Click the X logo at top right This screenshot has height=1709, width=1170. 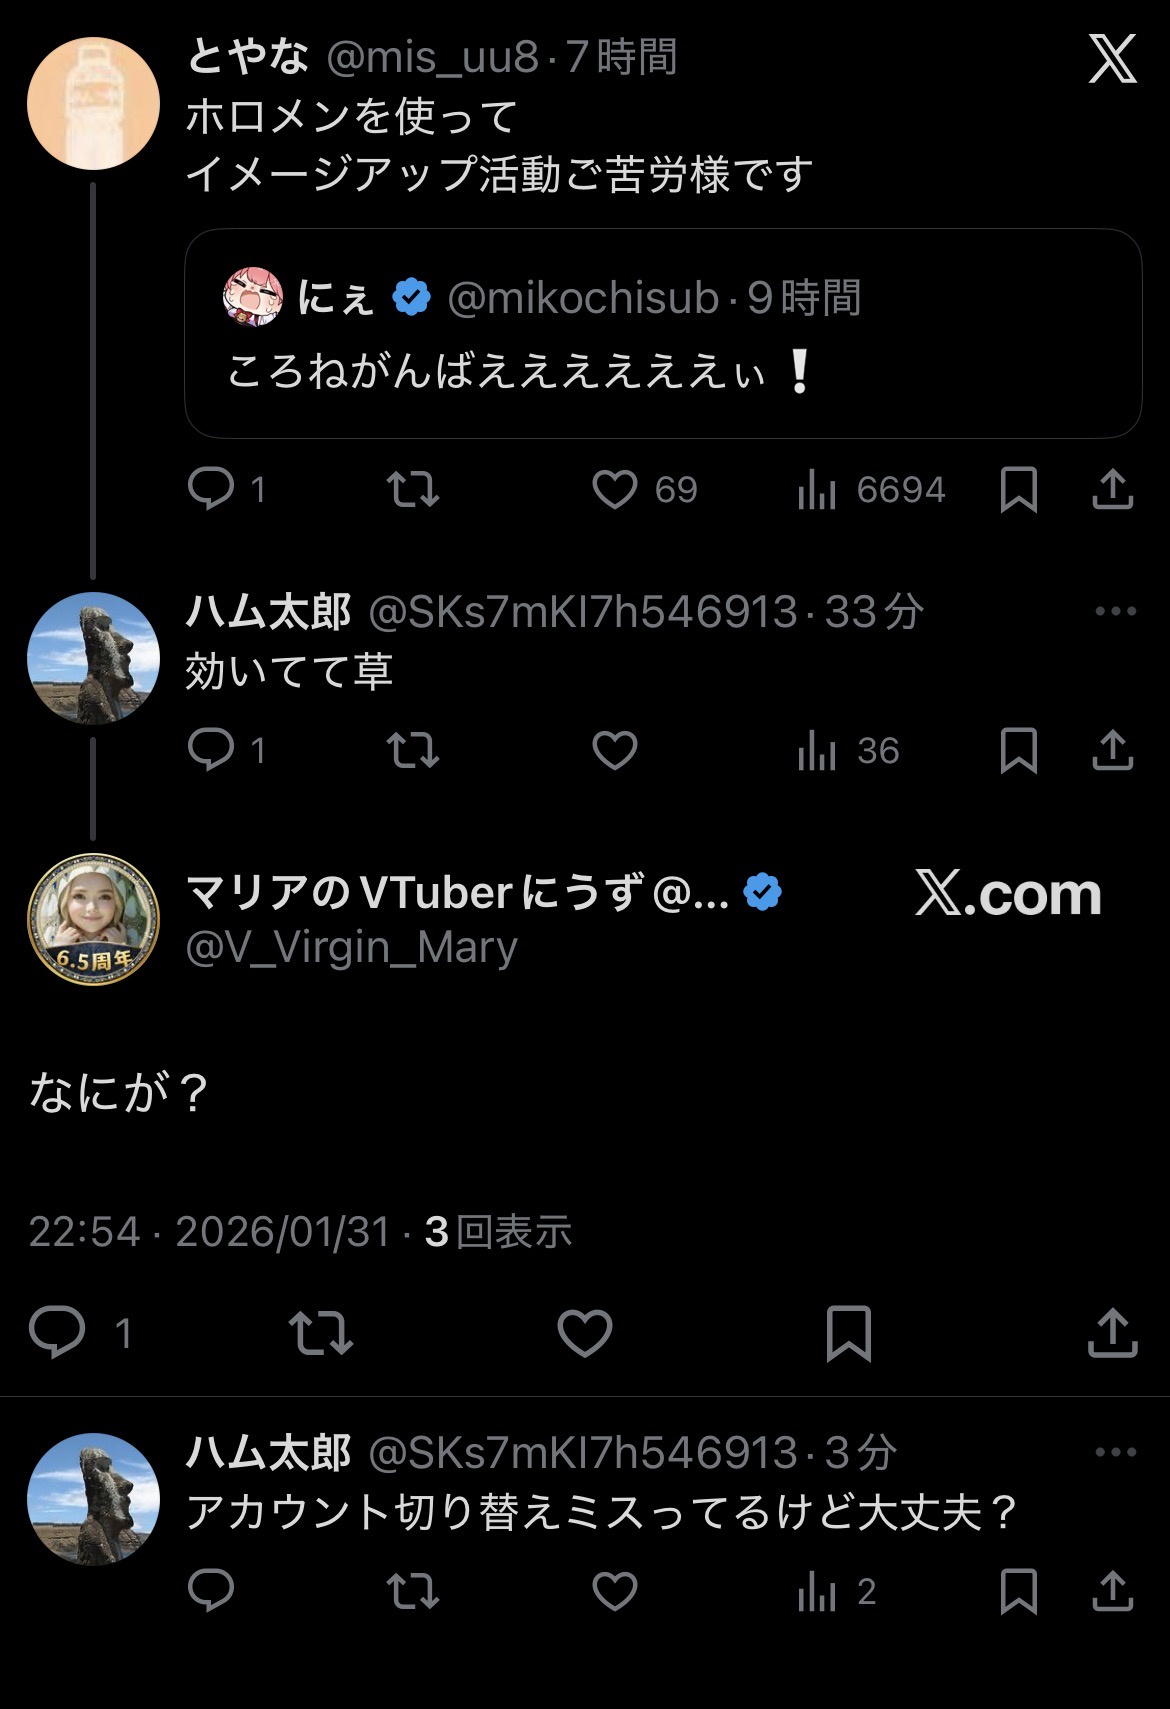point(1112,59)
